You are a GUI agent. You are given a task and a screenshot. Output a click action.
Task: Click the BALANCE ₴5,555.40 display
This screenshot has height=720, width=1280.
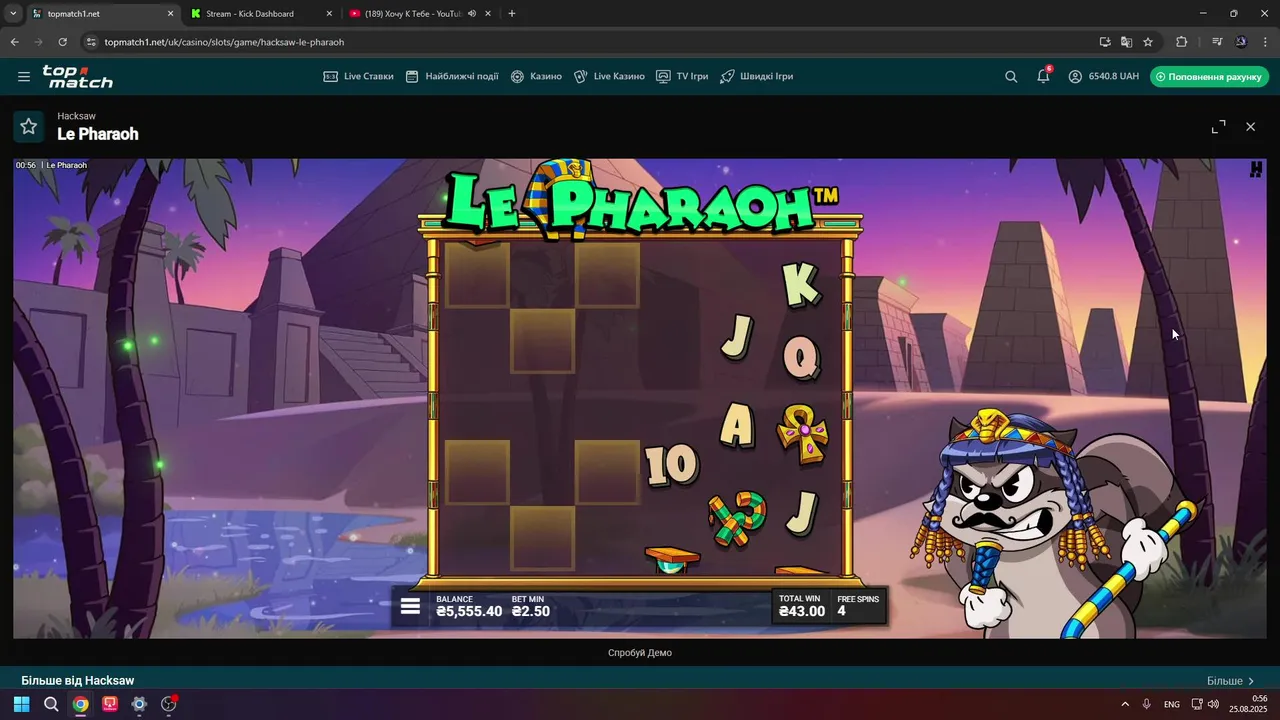(469, 606)
